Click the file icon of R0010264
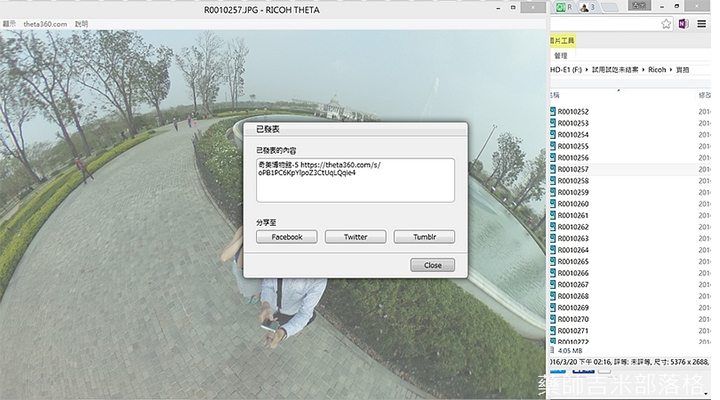Viewport: 720px width, 400px height. click(x=553, y=250)
